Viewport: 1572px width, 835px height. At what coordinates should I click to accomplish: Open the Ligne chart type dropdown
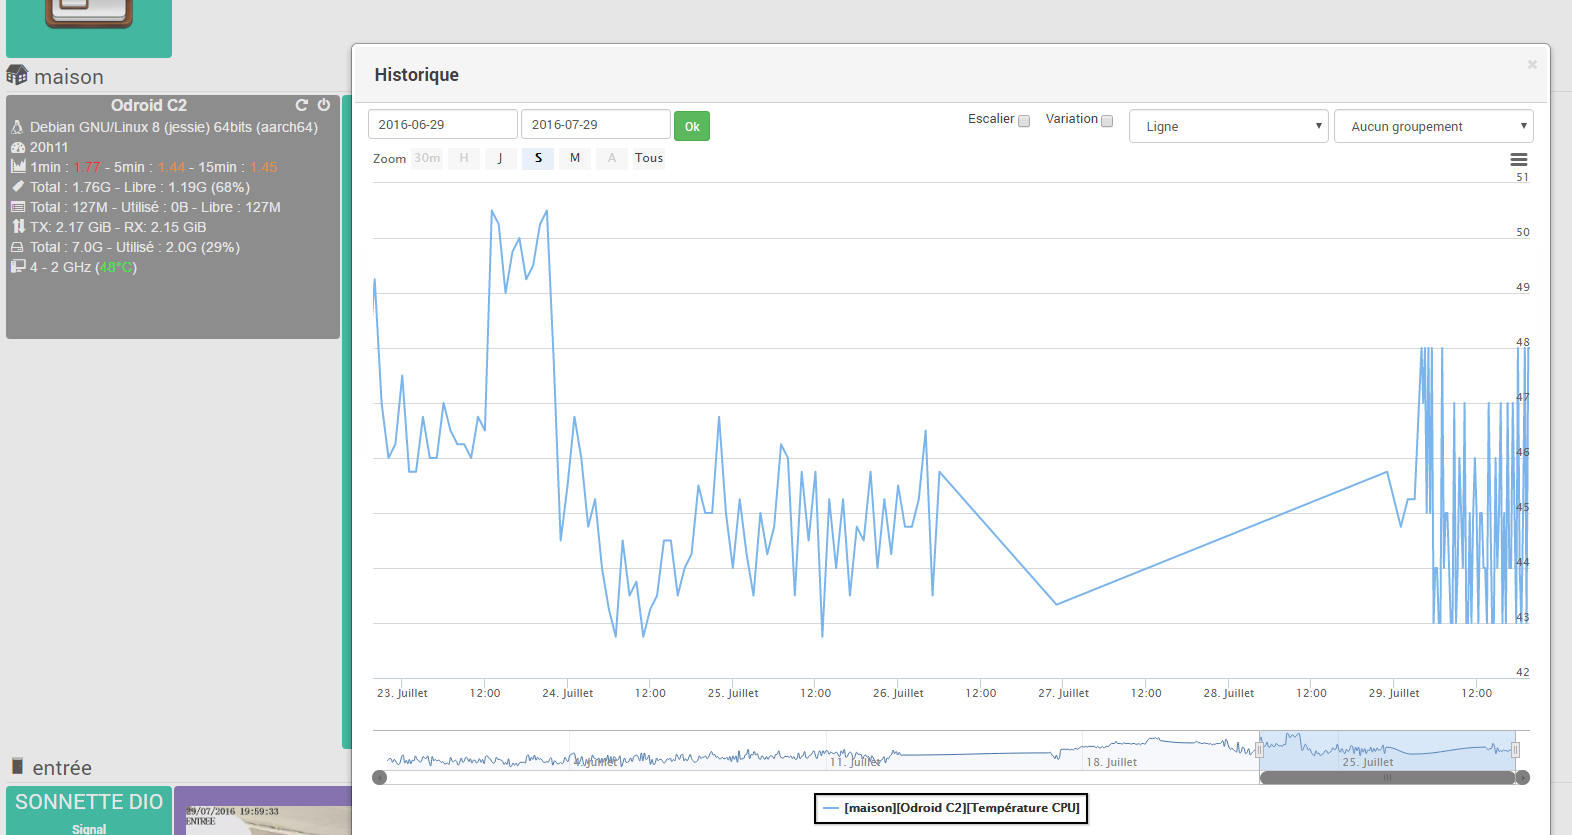click(1229, 126)
